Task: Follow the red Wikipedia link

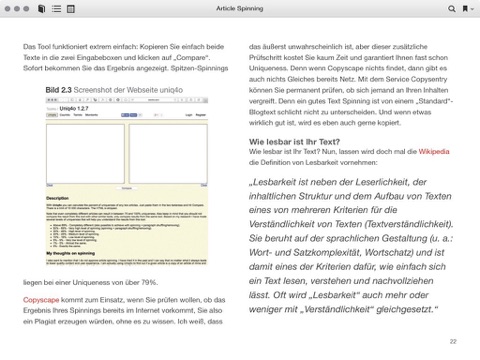Action: (x=434, y=152)
